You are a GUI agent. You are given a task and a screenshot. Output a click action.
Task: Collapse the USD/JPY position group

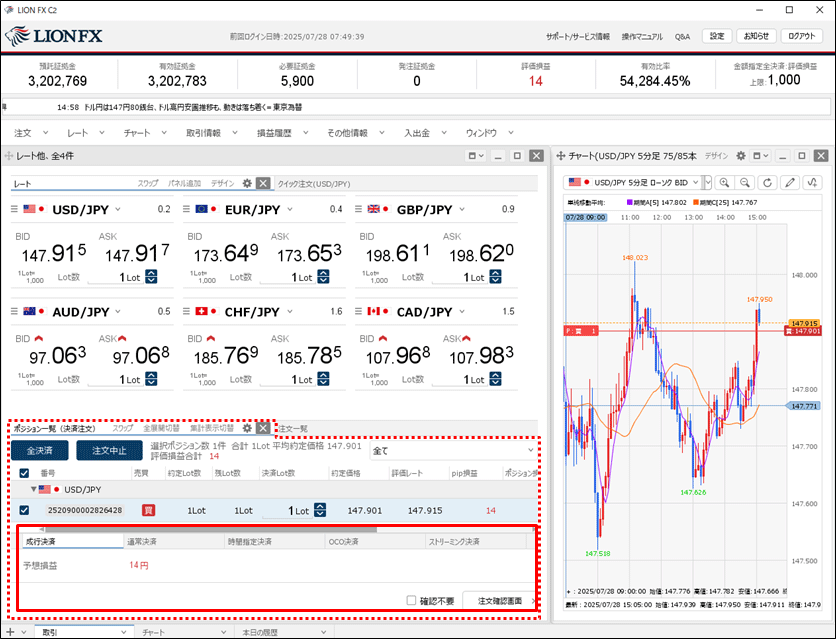click(x=34, y=490)
